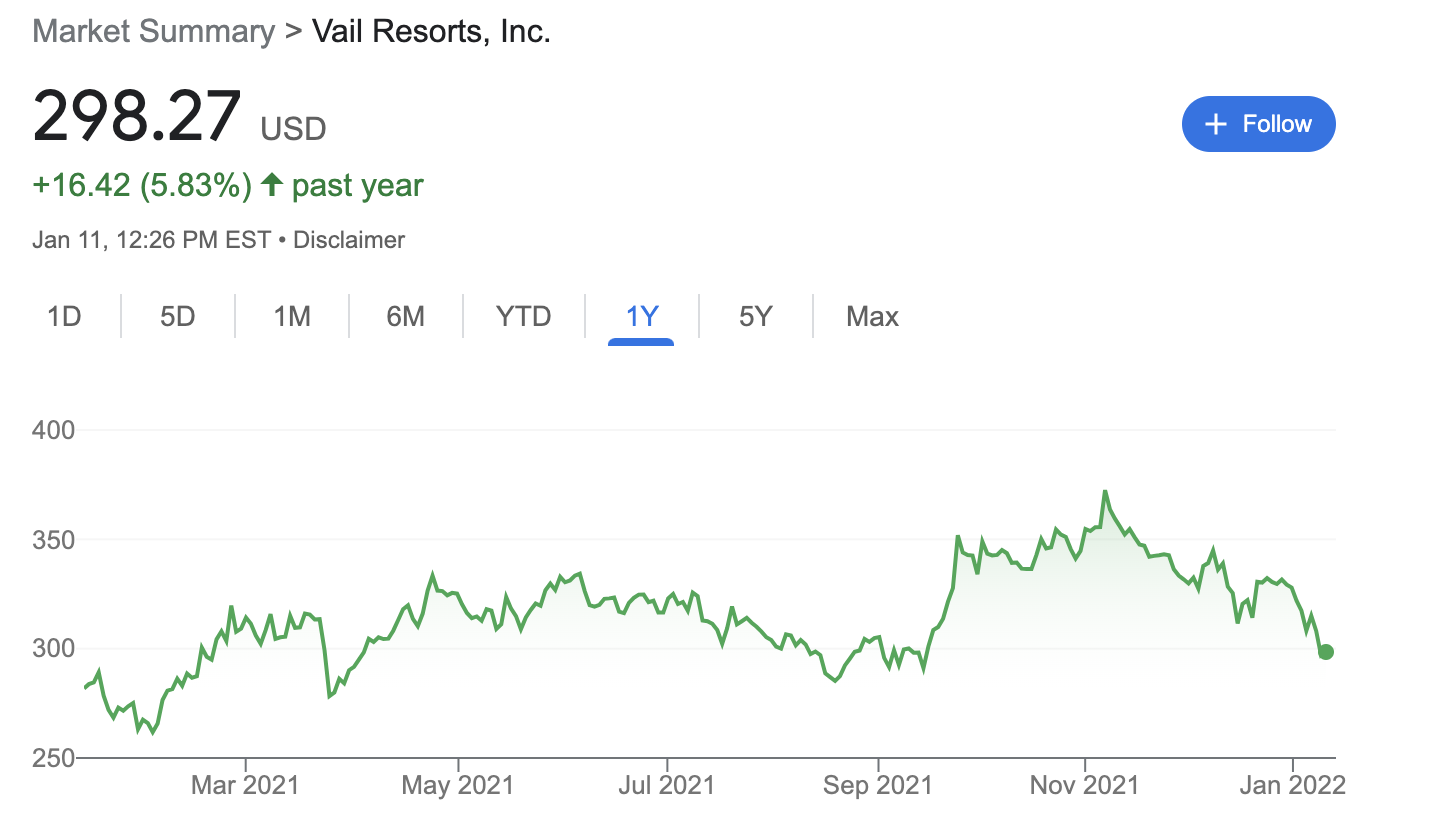Show the Max price history
Viewport: 1436px width, 830px height.
(x=871, y=316)
